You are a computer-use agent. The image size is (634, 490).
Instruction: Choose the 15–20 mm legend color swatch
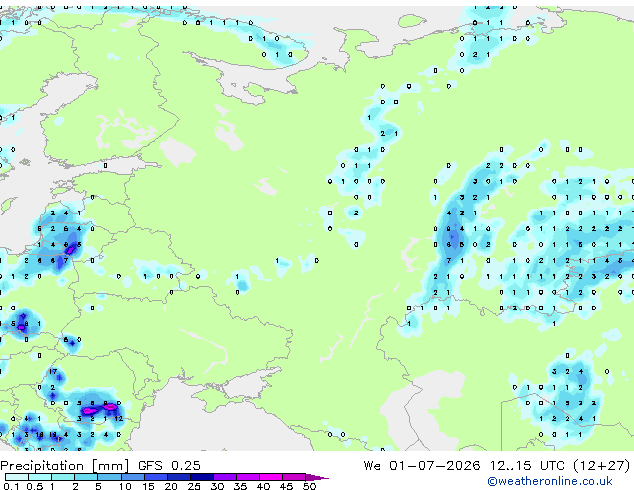tap(155, 477)
